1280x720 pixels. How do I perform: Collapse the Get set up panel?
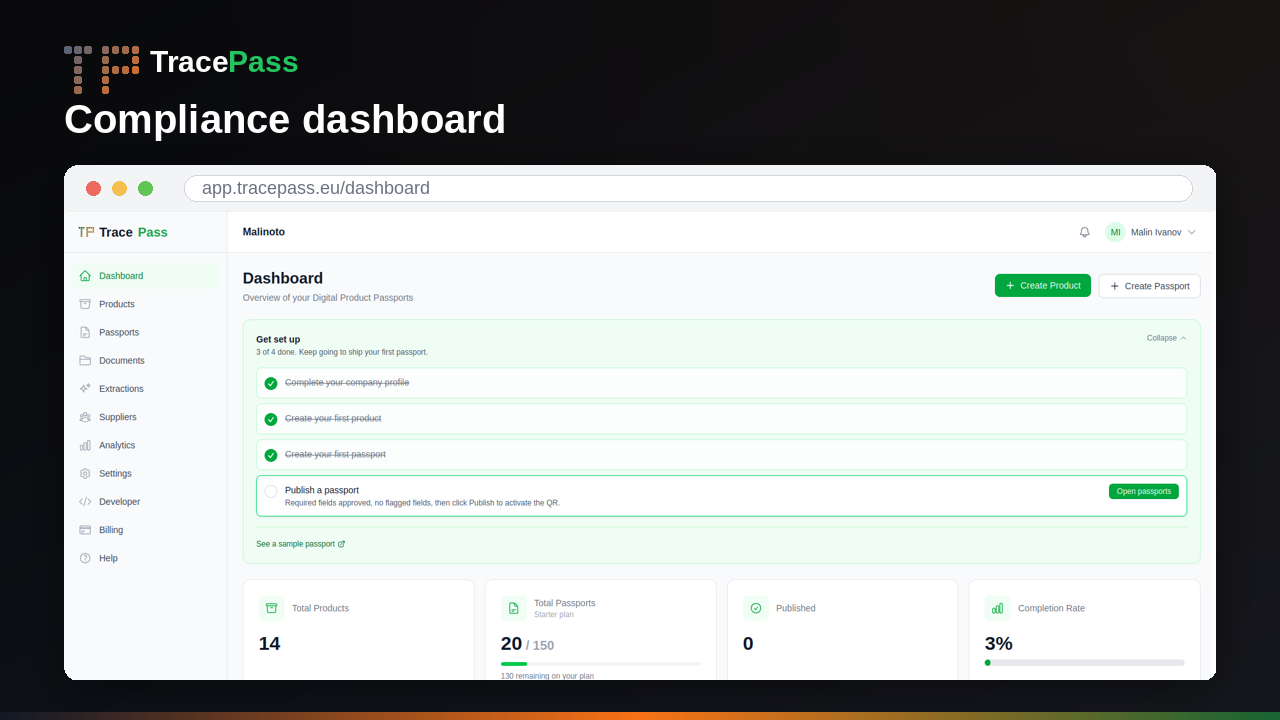1166,338
